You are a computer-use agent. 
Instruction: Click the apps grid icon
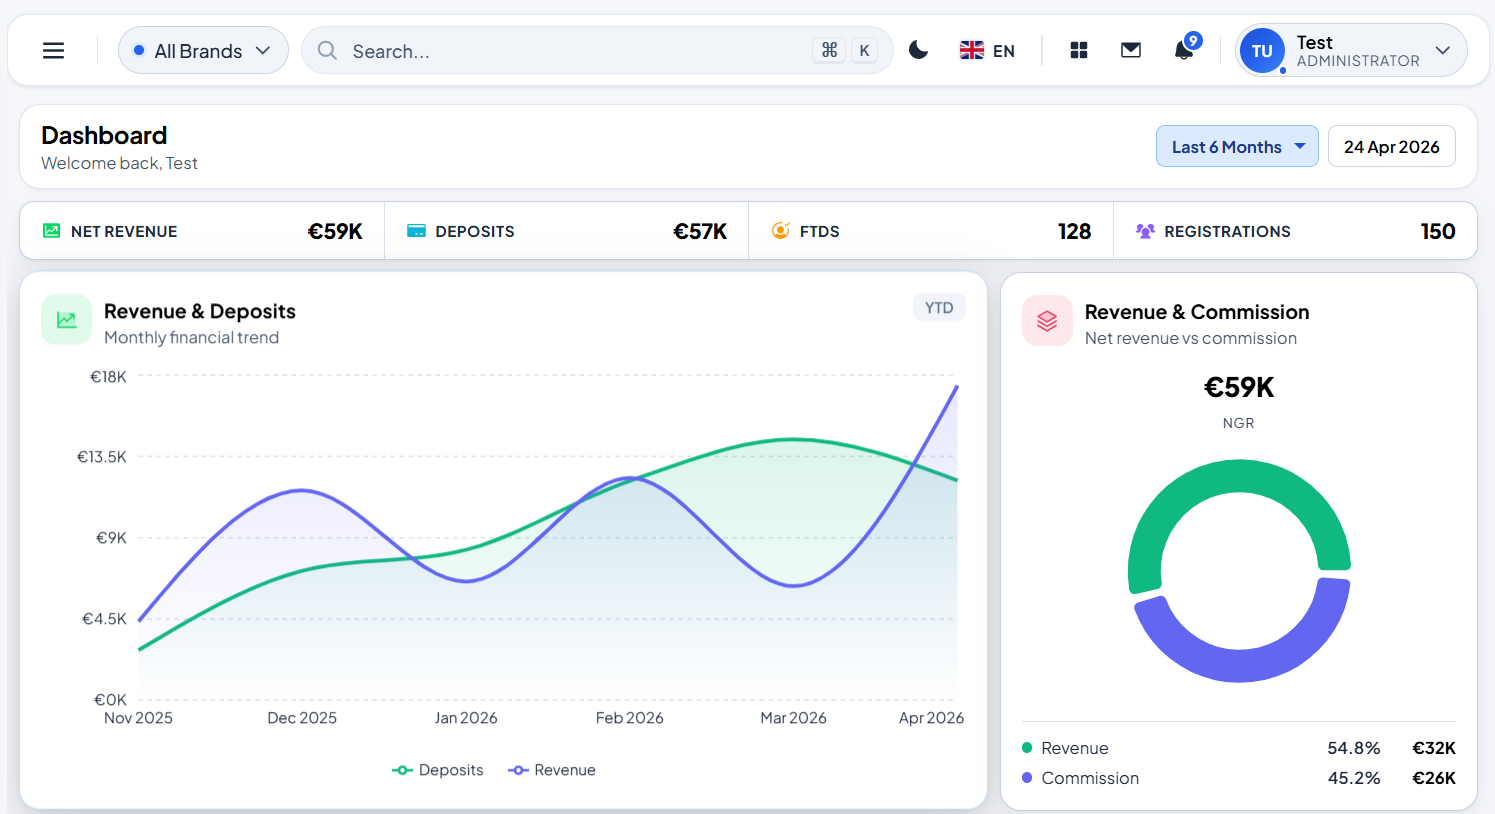click(1078, 49)
